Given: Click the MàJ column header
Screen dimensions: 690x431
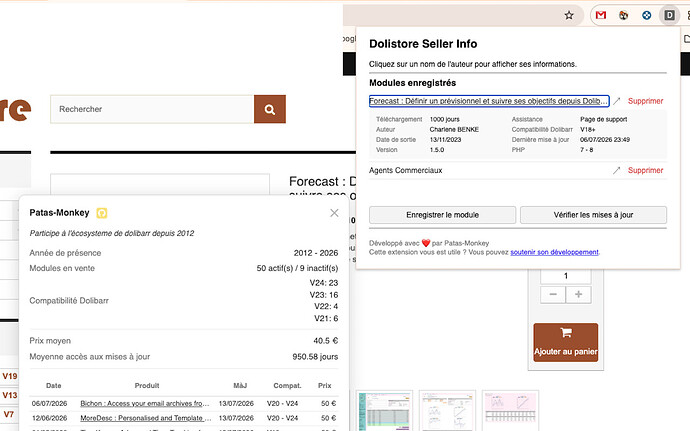Looking at the screenshot, I should point(240,386).
